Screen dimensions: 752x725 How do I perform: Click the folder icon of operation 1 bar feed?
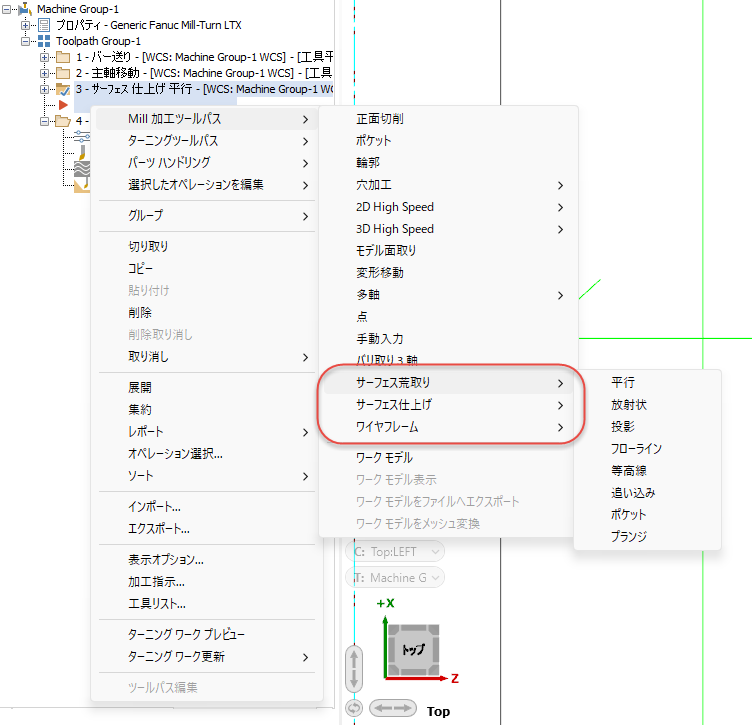63,58
